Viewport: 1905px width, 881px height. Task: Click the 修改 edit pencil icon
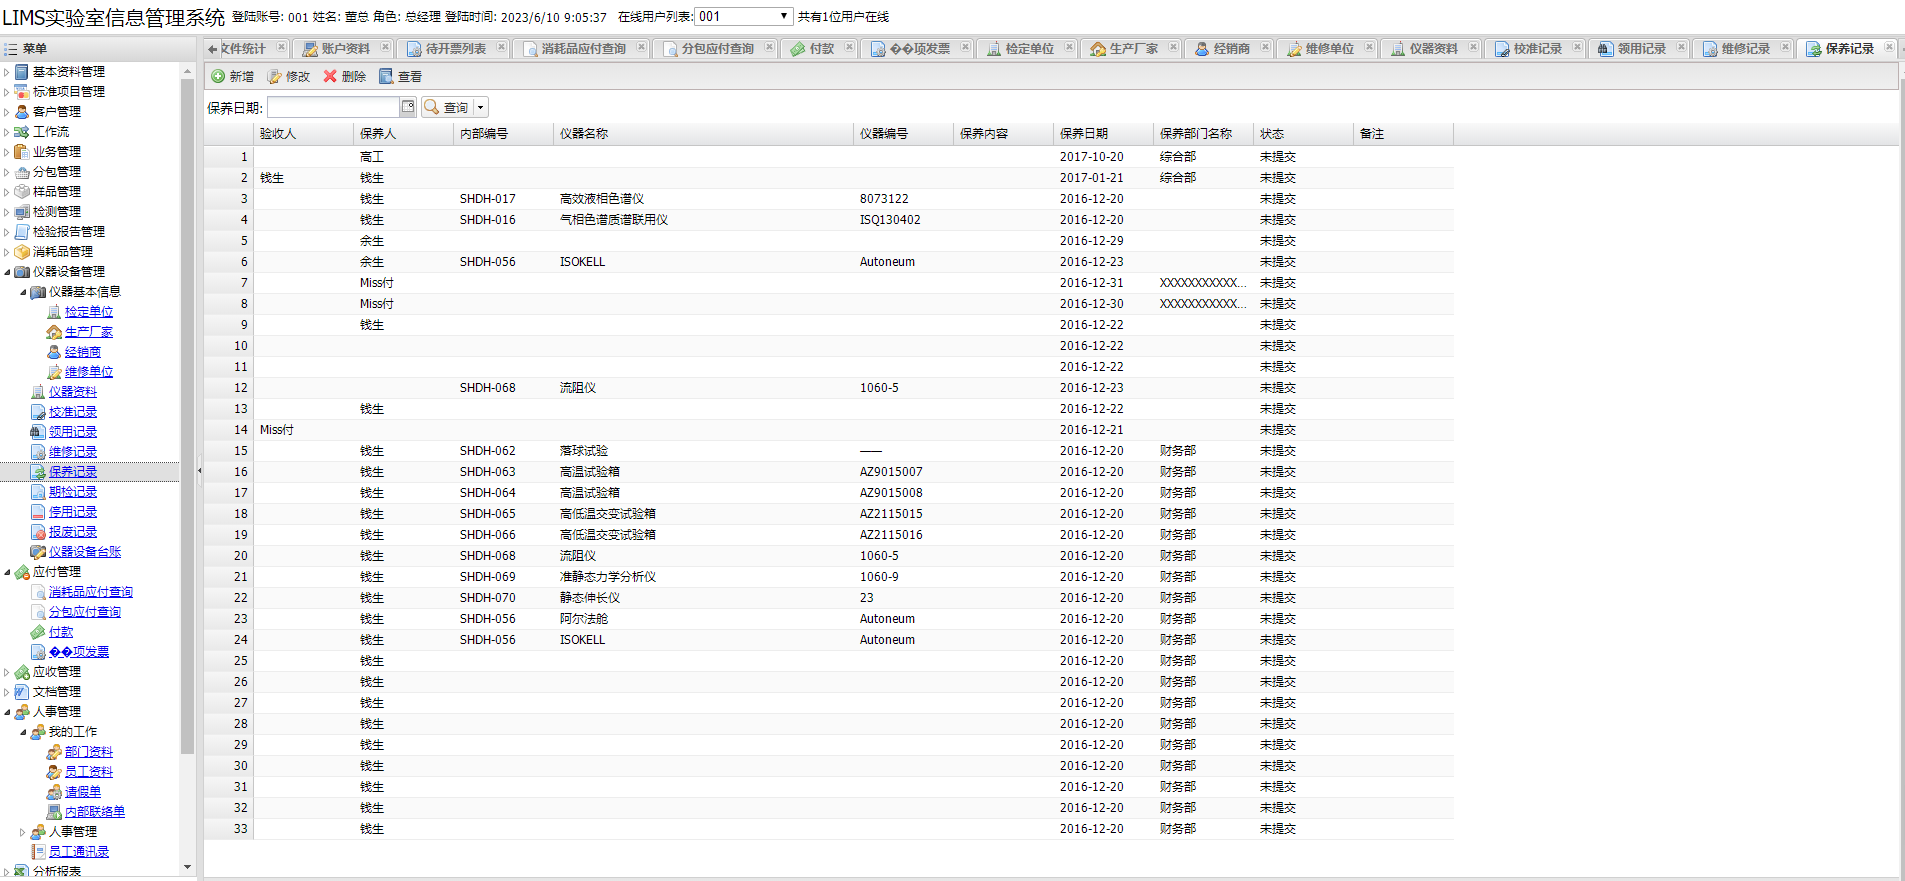274,76
